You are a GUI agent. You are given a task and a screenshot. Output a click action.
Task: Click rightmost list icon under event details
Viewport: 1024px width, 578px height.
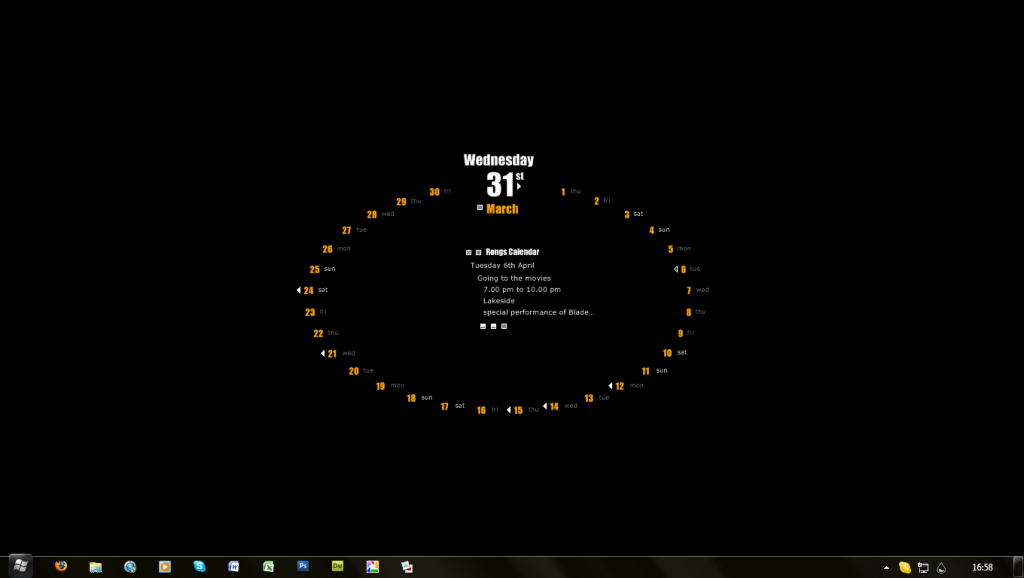(504, 327)
